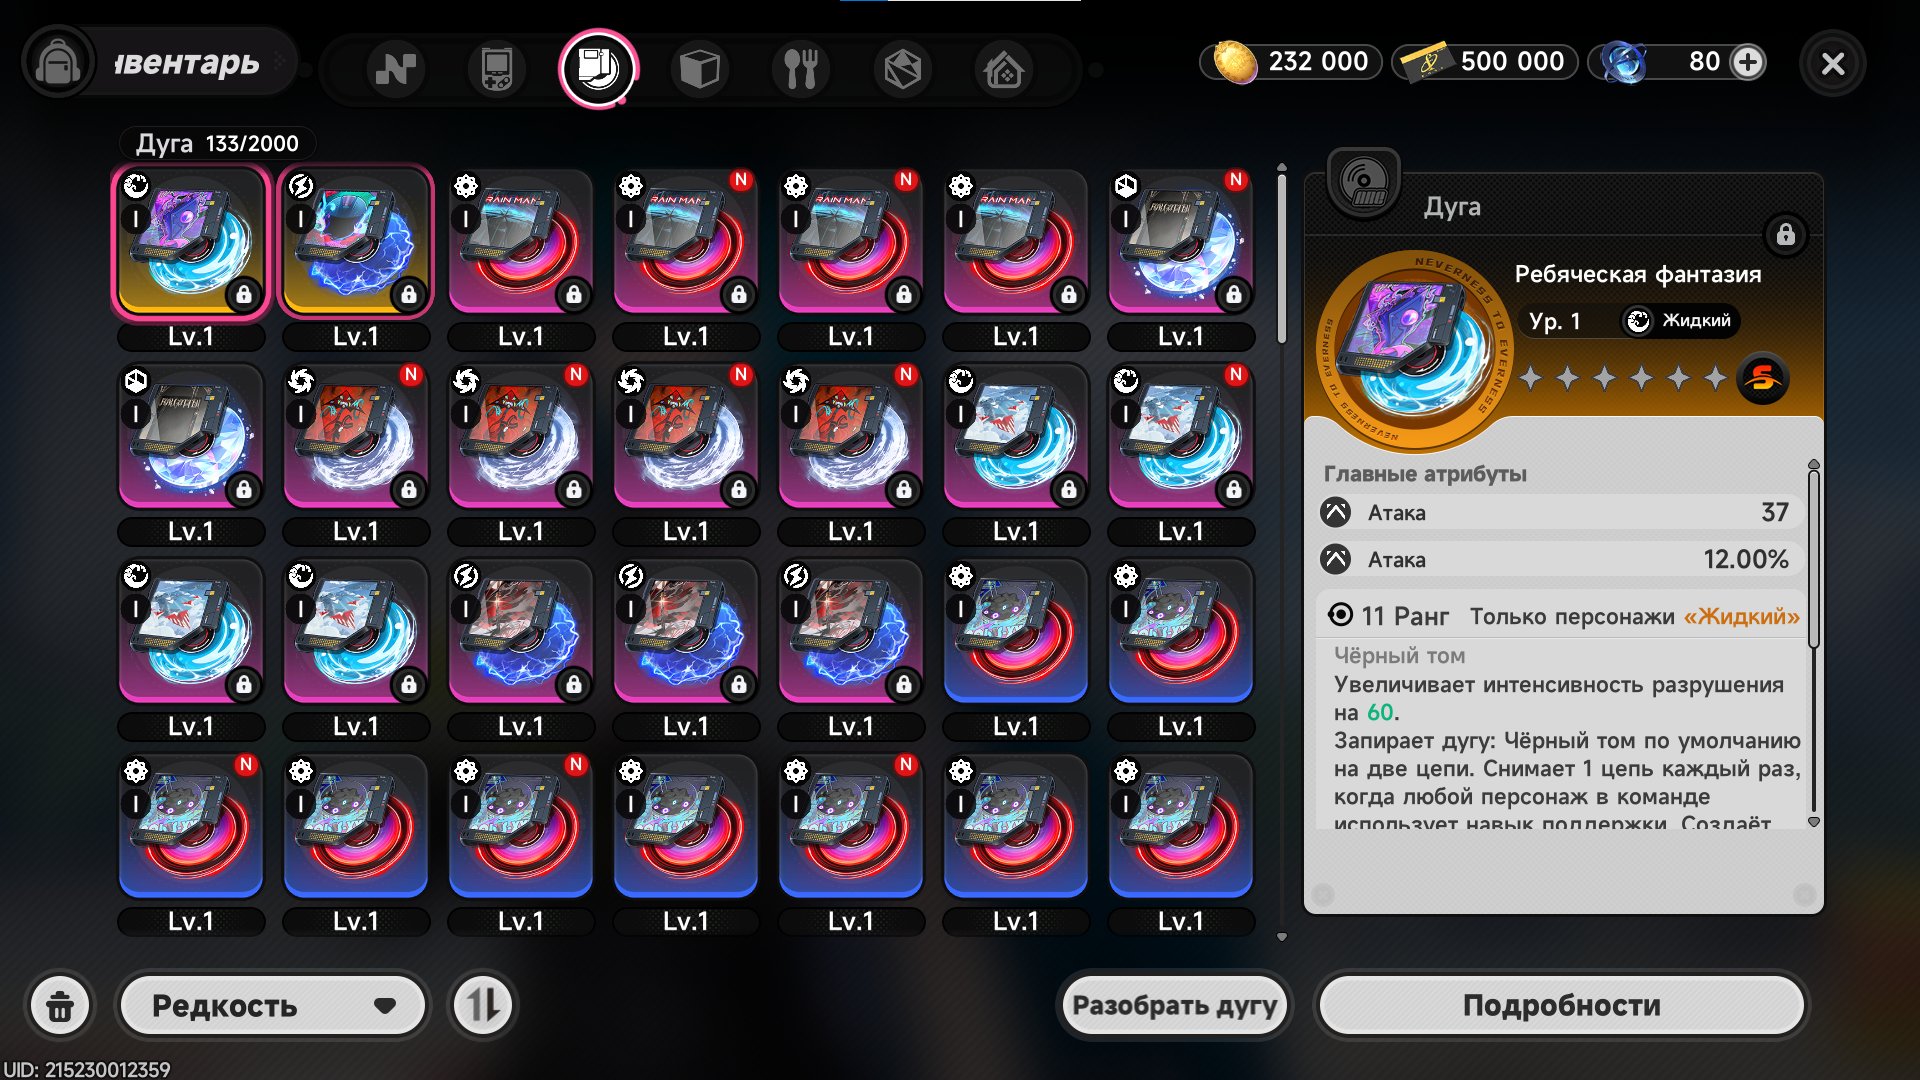The image size is (1920, 1080).
Task: Click the Жидкий attribute tag
Action: tap(1680, 321)
